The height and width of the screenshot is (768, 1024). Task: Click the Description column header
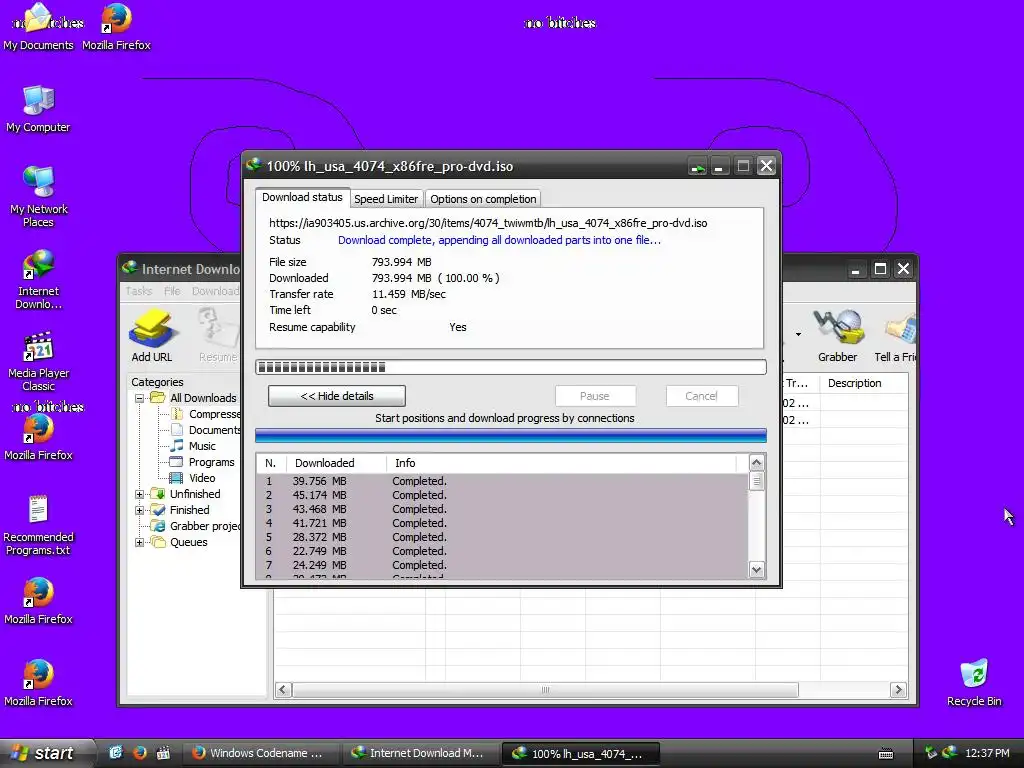coord(863,383)
